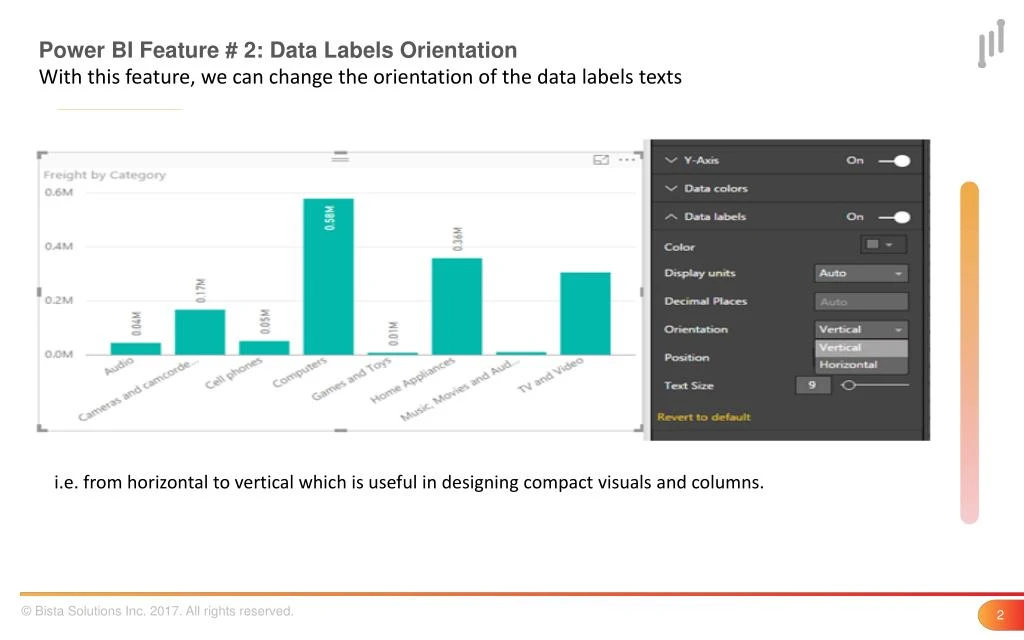Click the drag grabber handle above the chart
The image size is (1024, 640).
tap(340, 158)
